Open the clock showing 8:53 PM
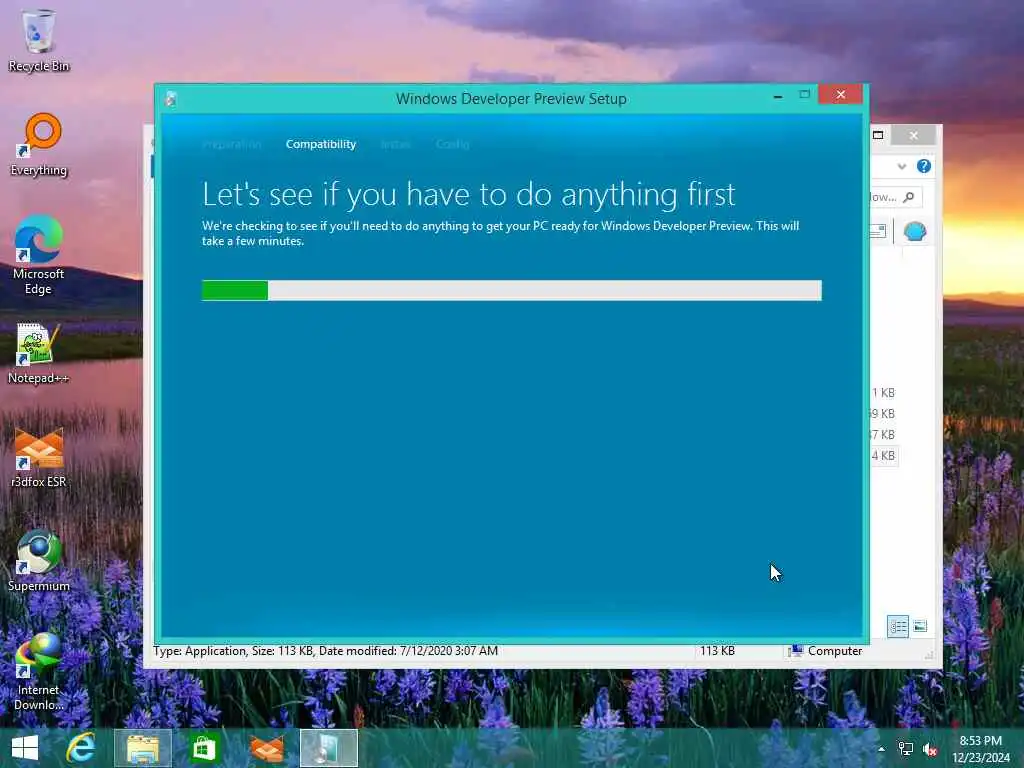The height and width of the screenshot is (768, 1024). 981,748
